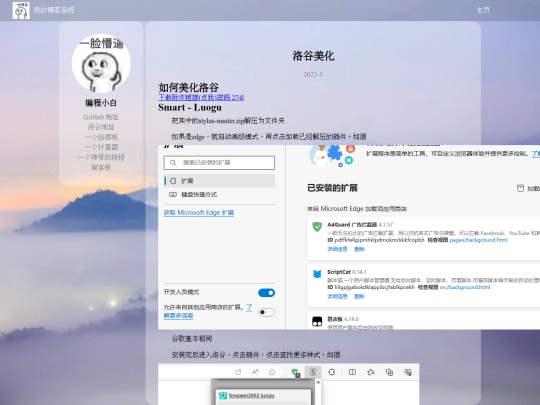Click the 洛谷美化 article title

pos(313,56)
